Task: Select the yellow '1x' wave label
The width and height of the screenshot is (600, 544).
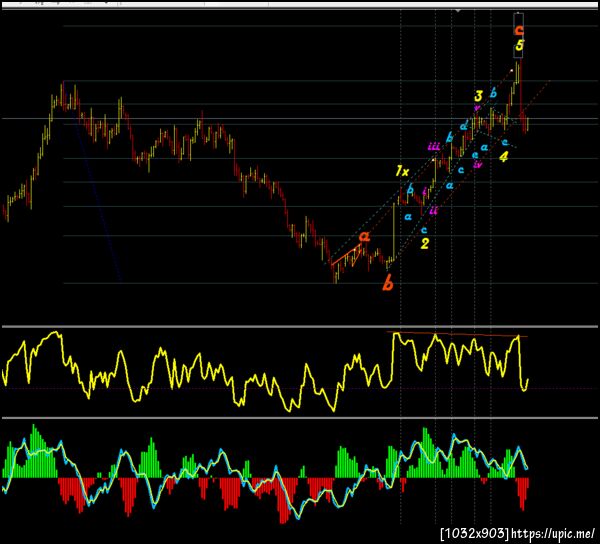Action: pyautogui.click(x=402, y=171)
